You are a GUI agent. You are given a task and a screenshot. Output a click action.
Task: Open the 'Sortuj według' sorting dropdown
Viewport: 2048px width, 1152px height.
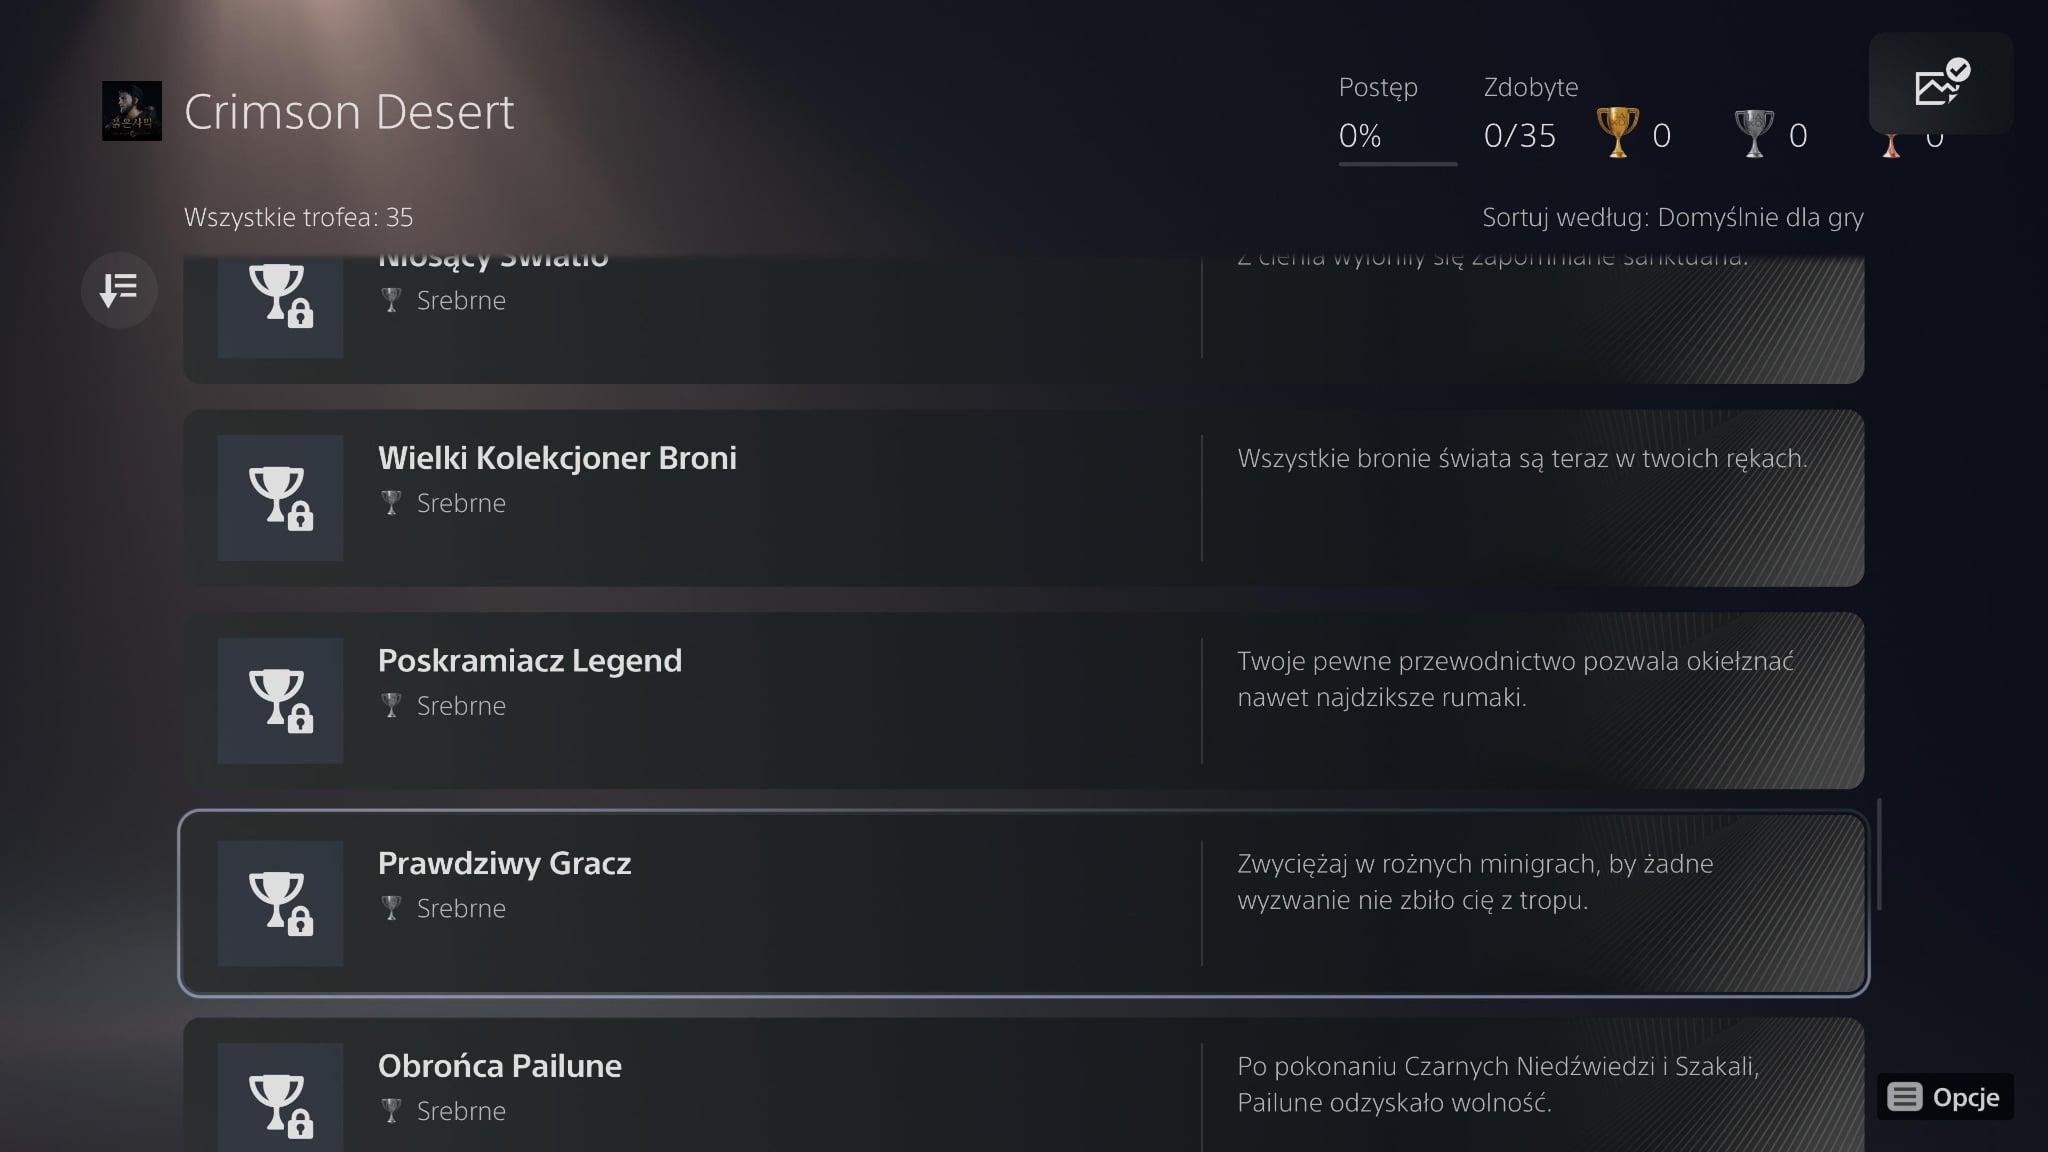coord(1672,217)
